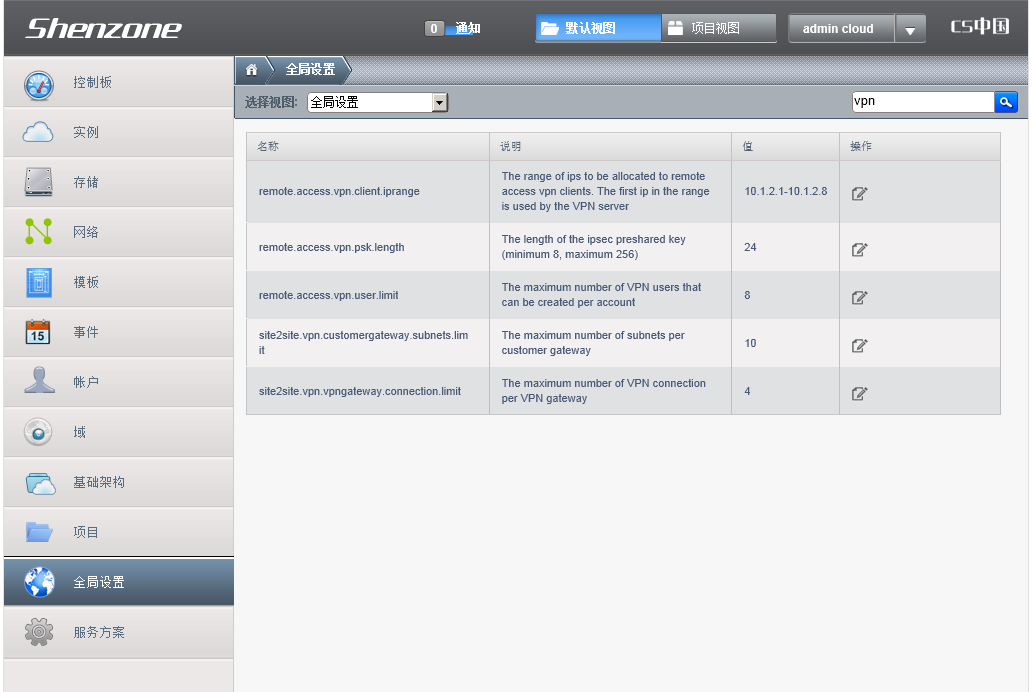Edit remote.access.vpn.psk.length setting
Image resolution: width=1033 pixels, height=692 pixels.
(x=858, y=249)
